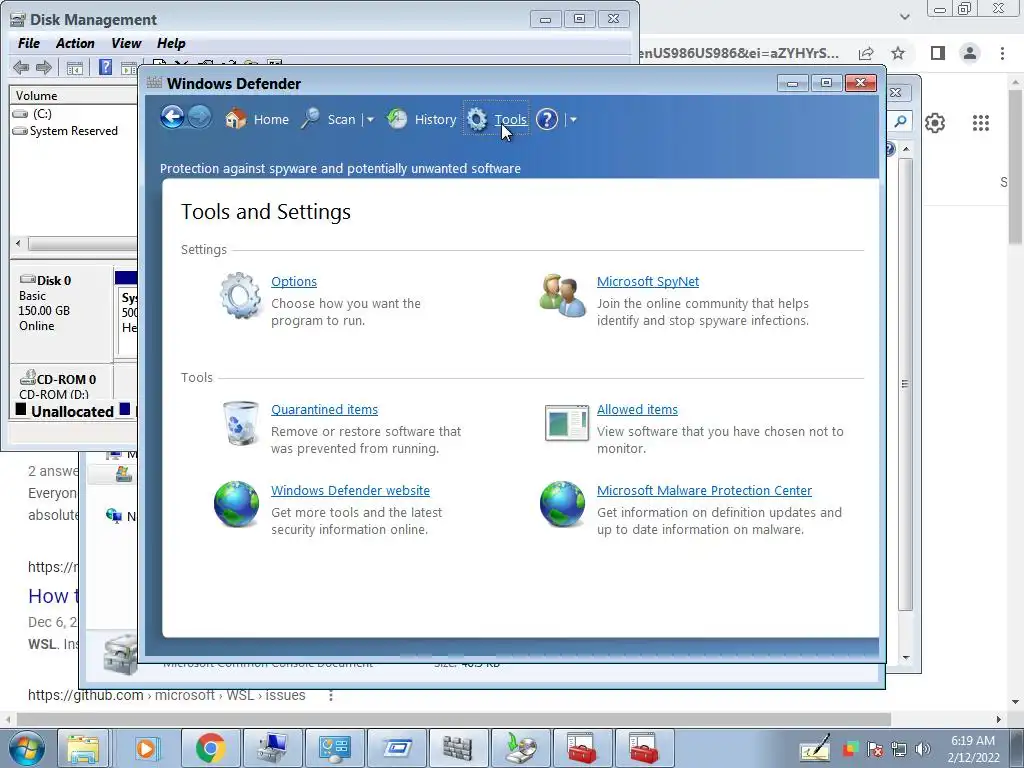Open Quarantined items link
The width and height of the screenshot is (1024, 768).
[325, 409]
